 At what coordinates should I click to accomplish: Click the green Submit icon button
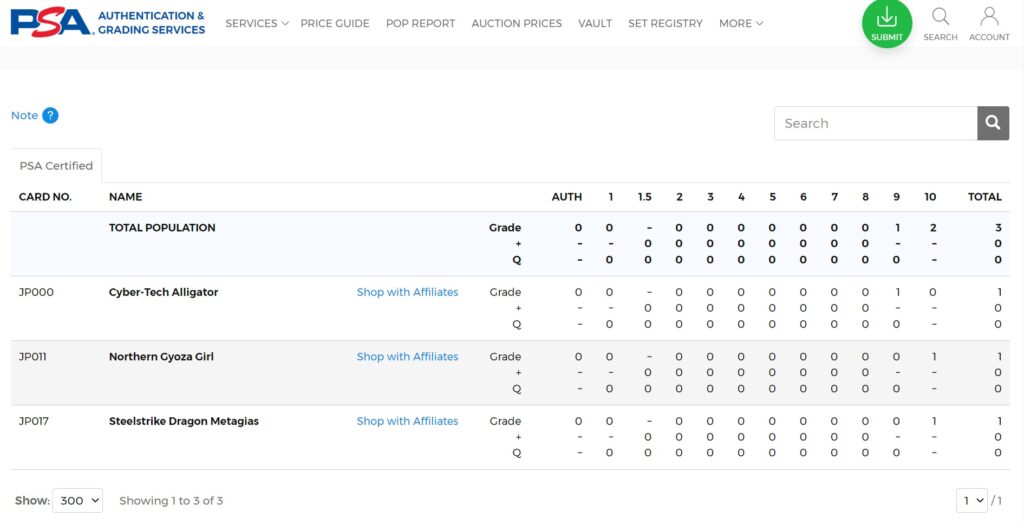[x=887, y=24]
